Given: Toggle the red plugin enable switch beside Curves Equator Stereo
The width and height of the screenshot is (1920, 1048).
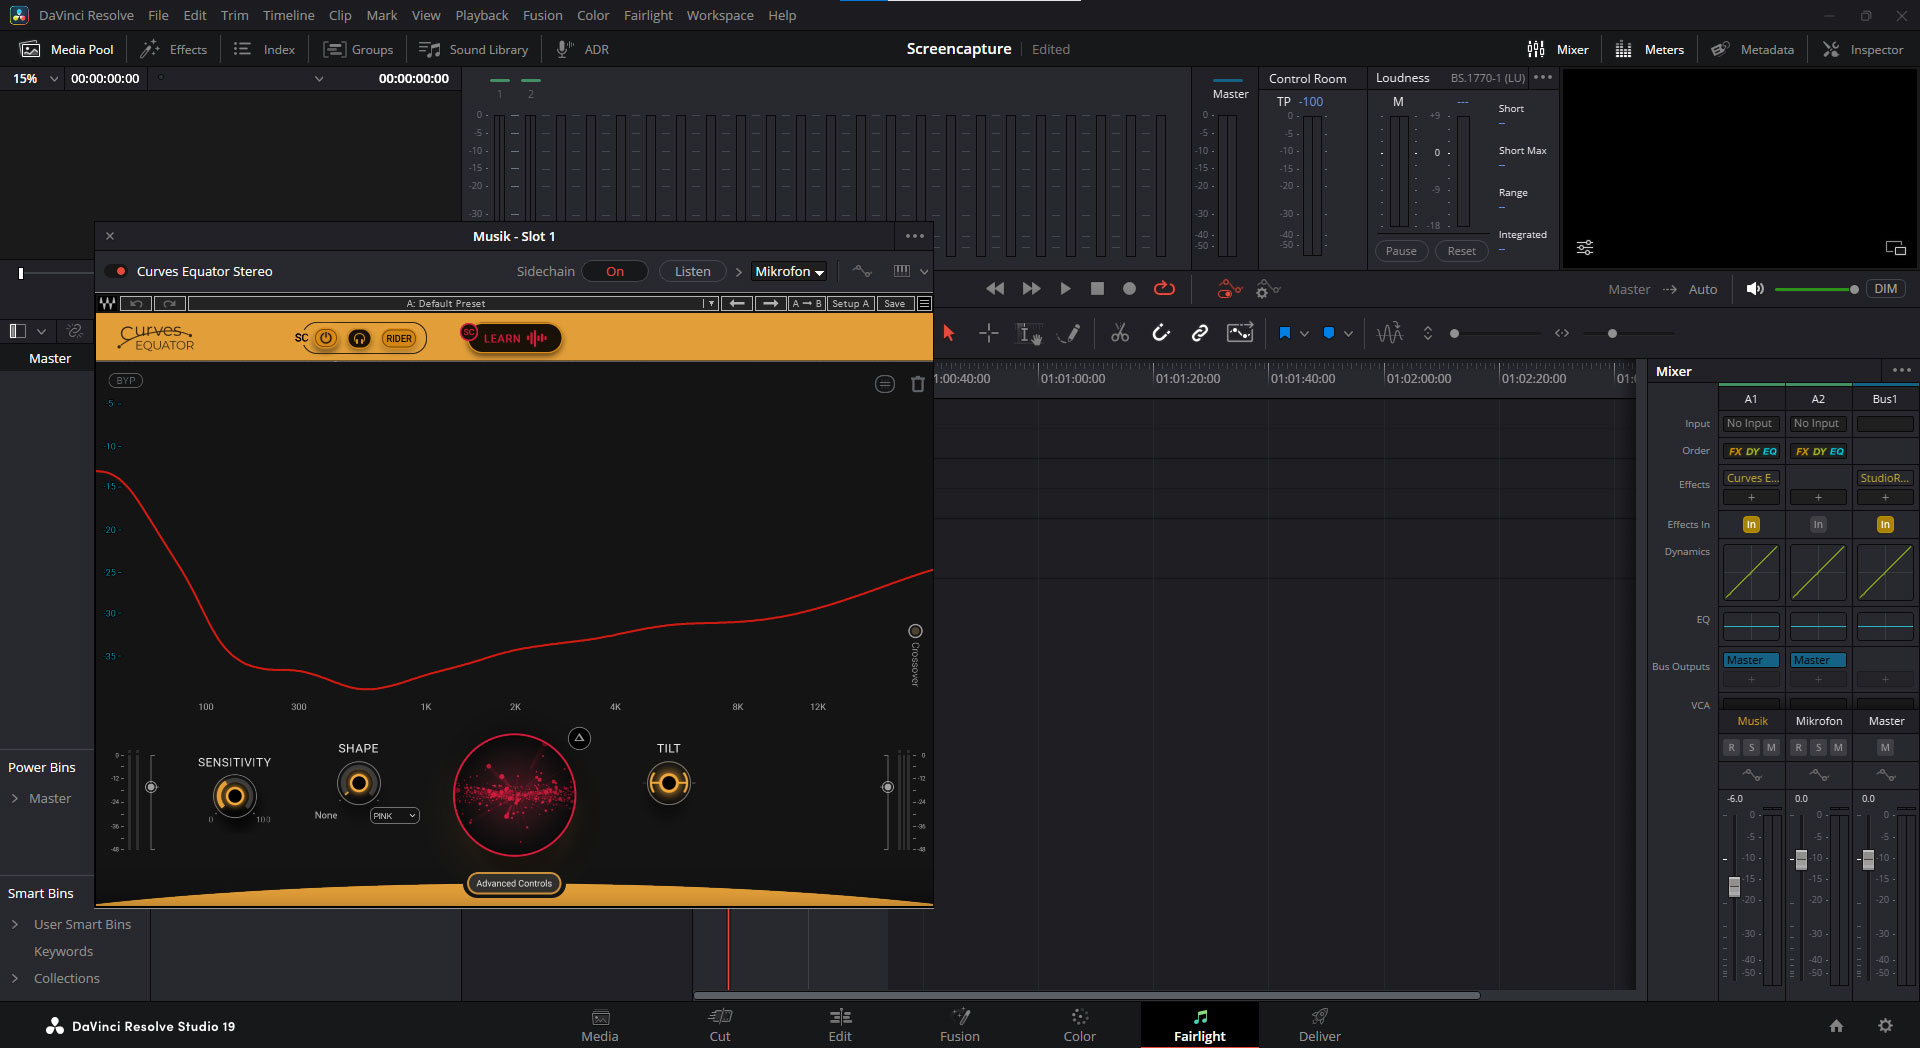Looking at the screenshot, I should 117,271.
